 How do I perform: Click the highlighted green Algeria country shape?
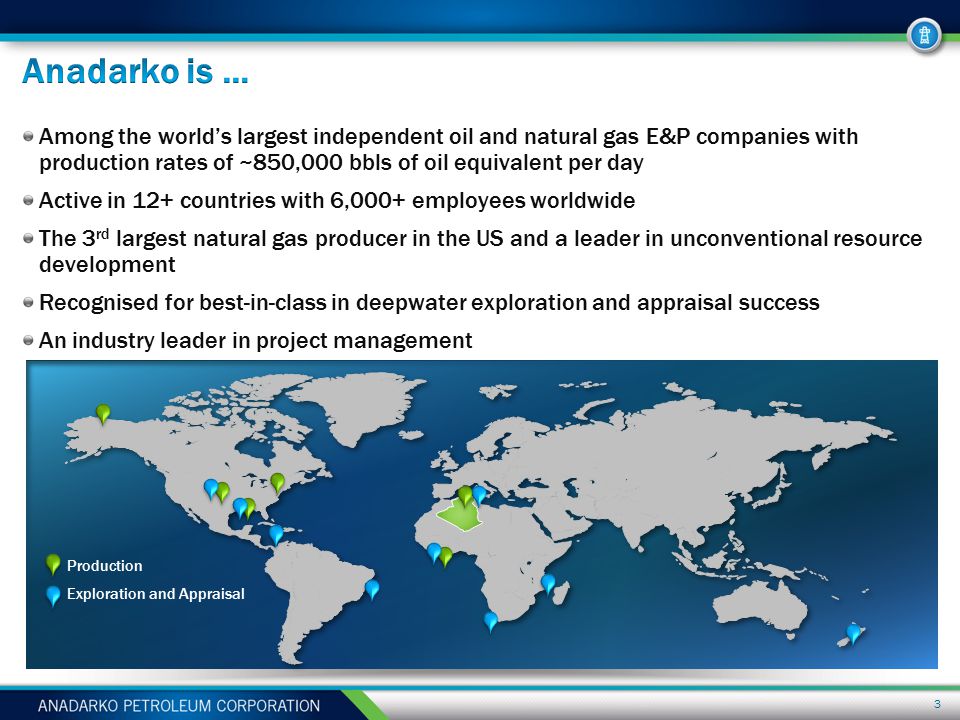tap(459, 517)
